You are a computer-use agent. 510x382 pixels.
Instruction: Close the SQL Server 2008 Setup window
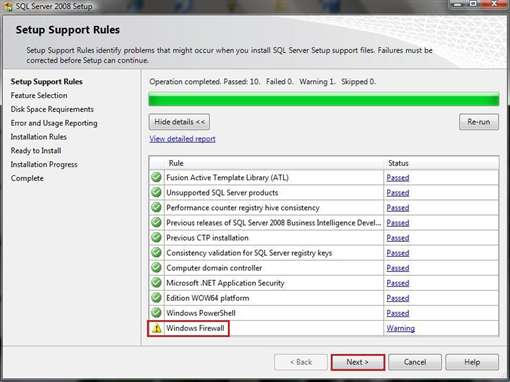coord(494,4)
